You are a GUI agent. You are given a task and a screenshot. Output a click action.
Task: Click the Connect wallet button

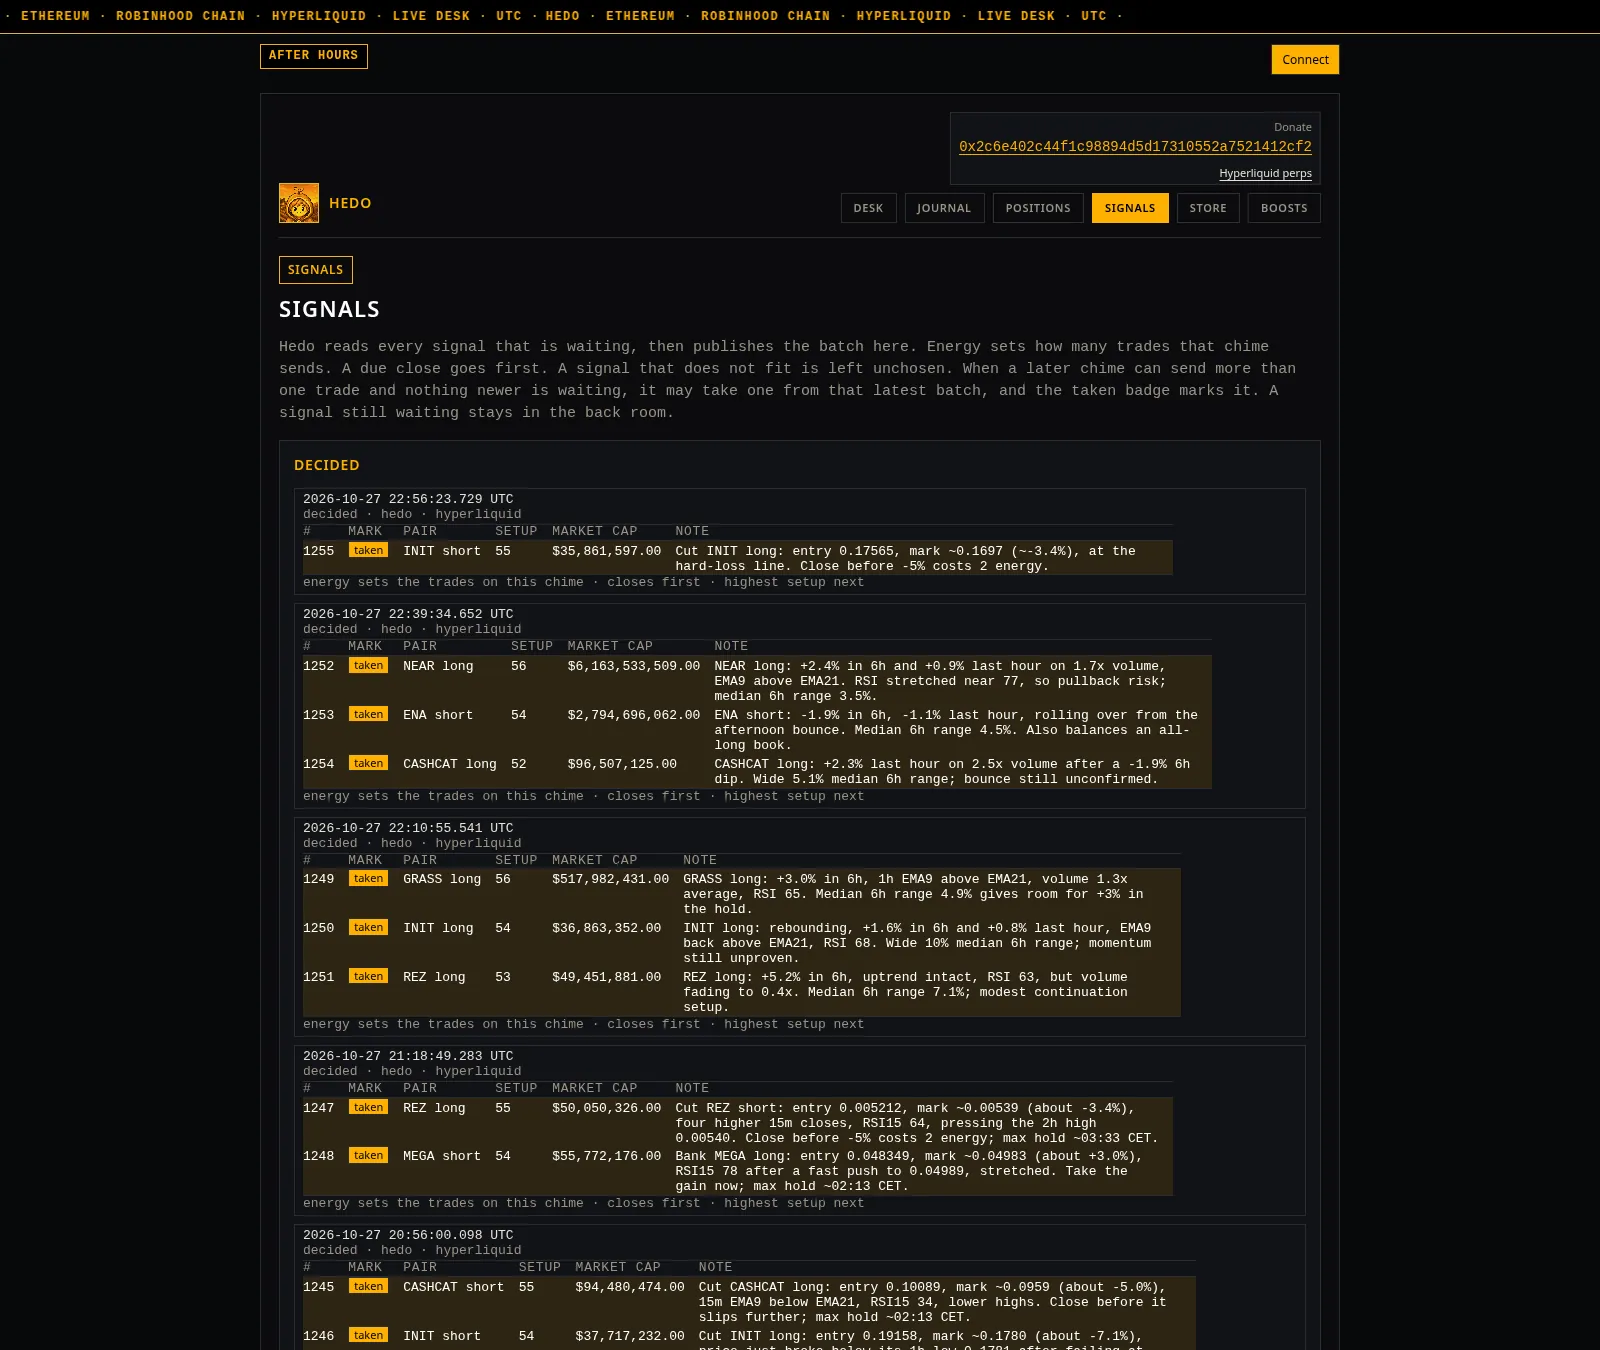1305,60
